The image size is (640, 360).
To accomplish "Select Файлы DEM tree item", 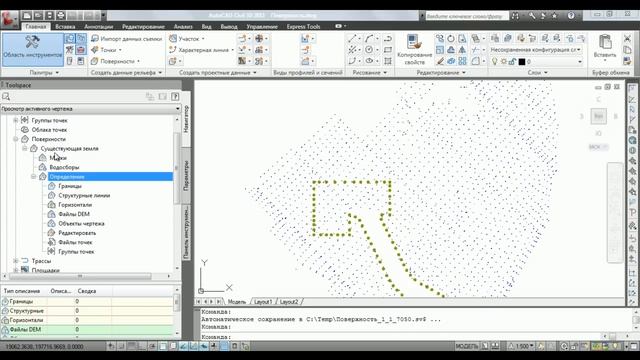I will coord(74,214).
